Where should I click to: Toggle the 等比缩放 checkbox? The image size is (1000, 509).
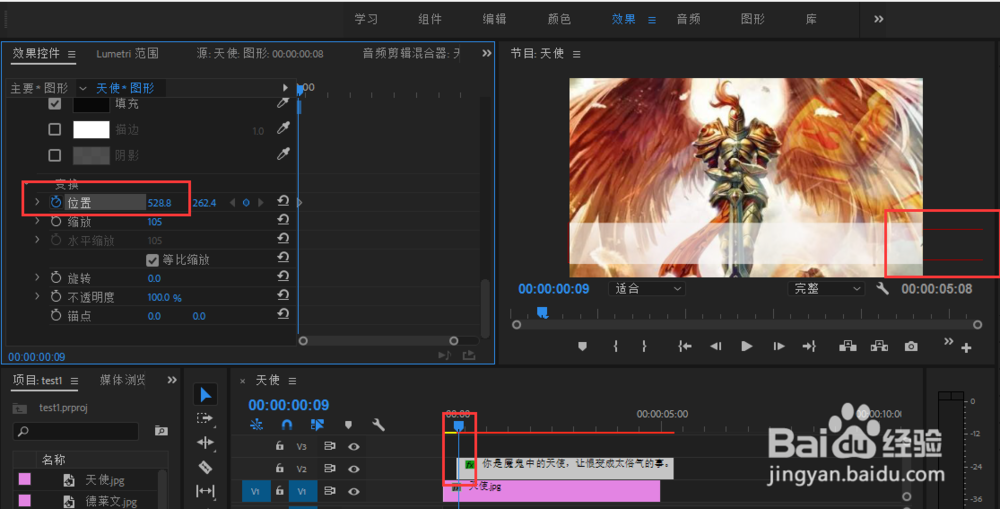[152, 260]
